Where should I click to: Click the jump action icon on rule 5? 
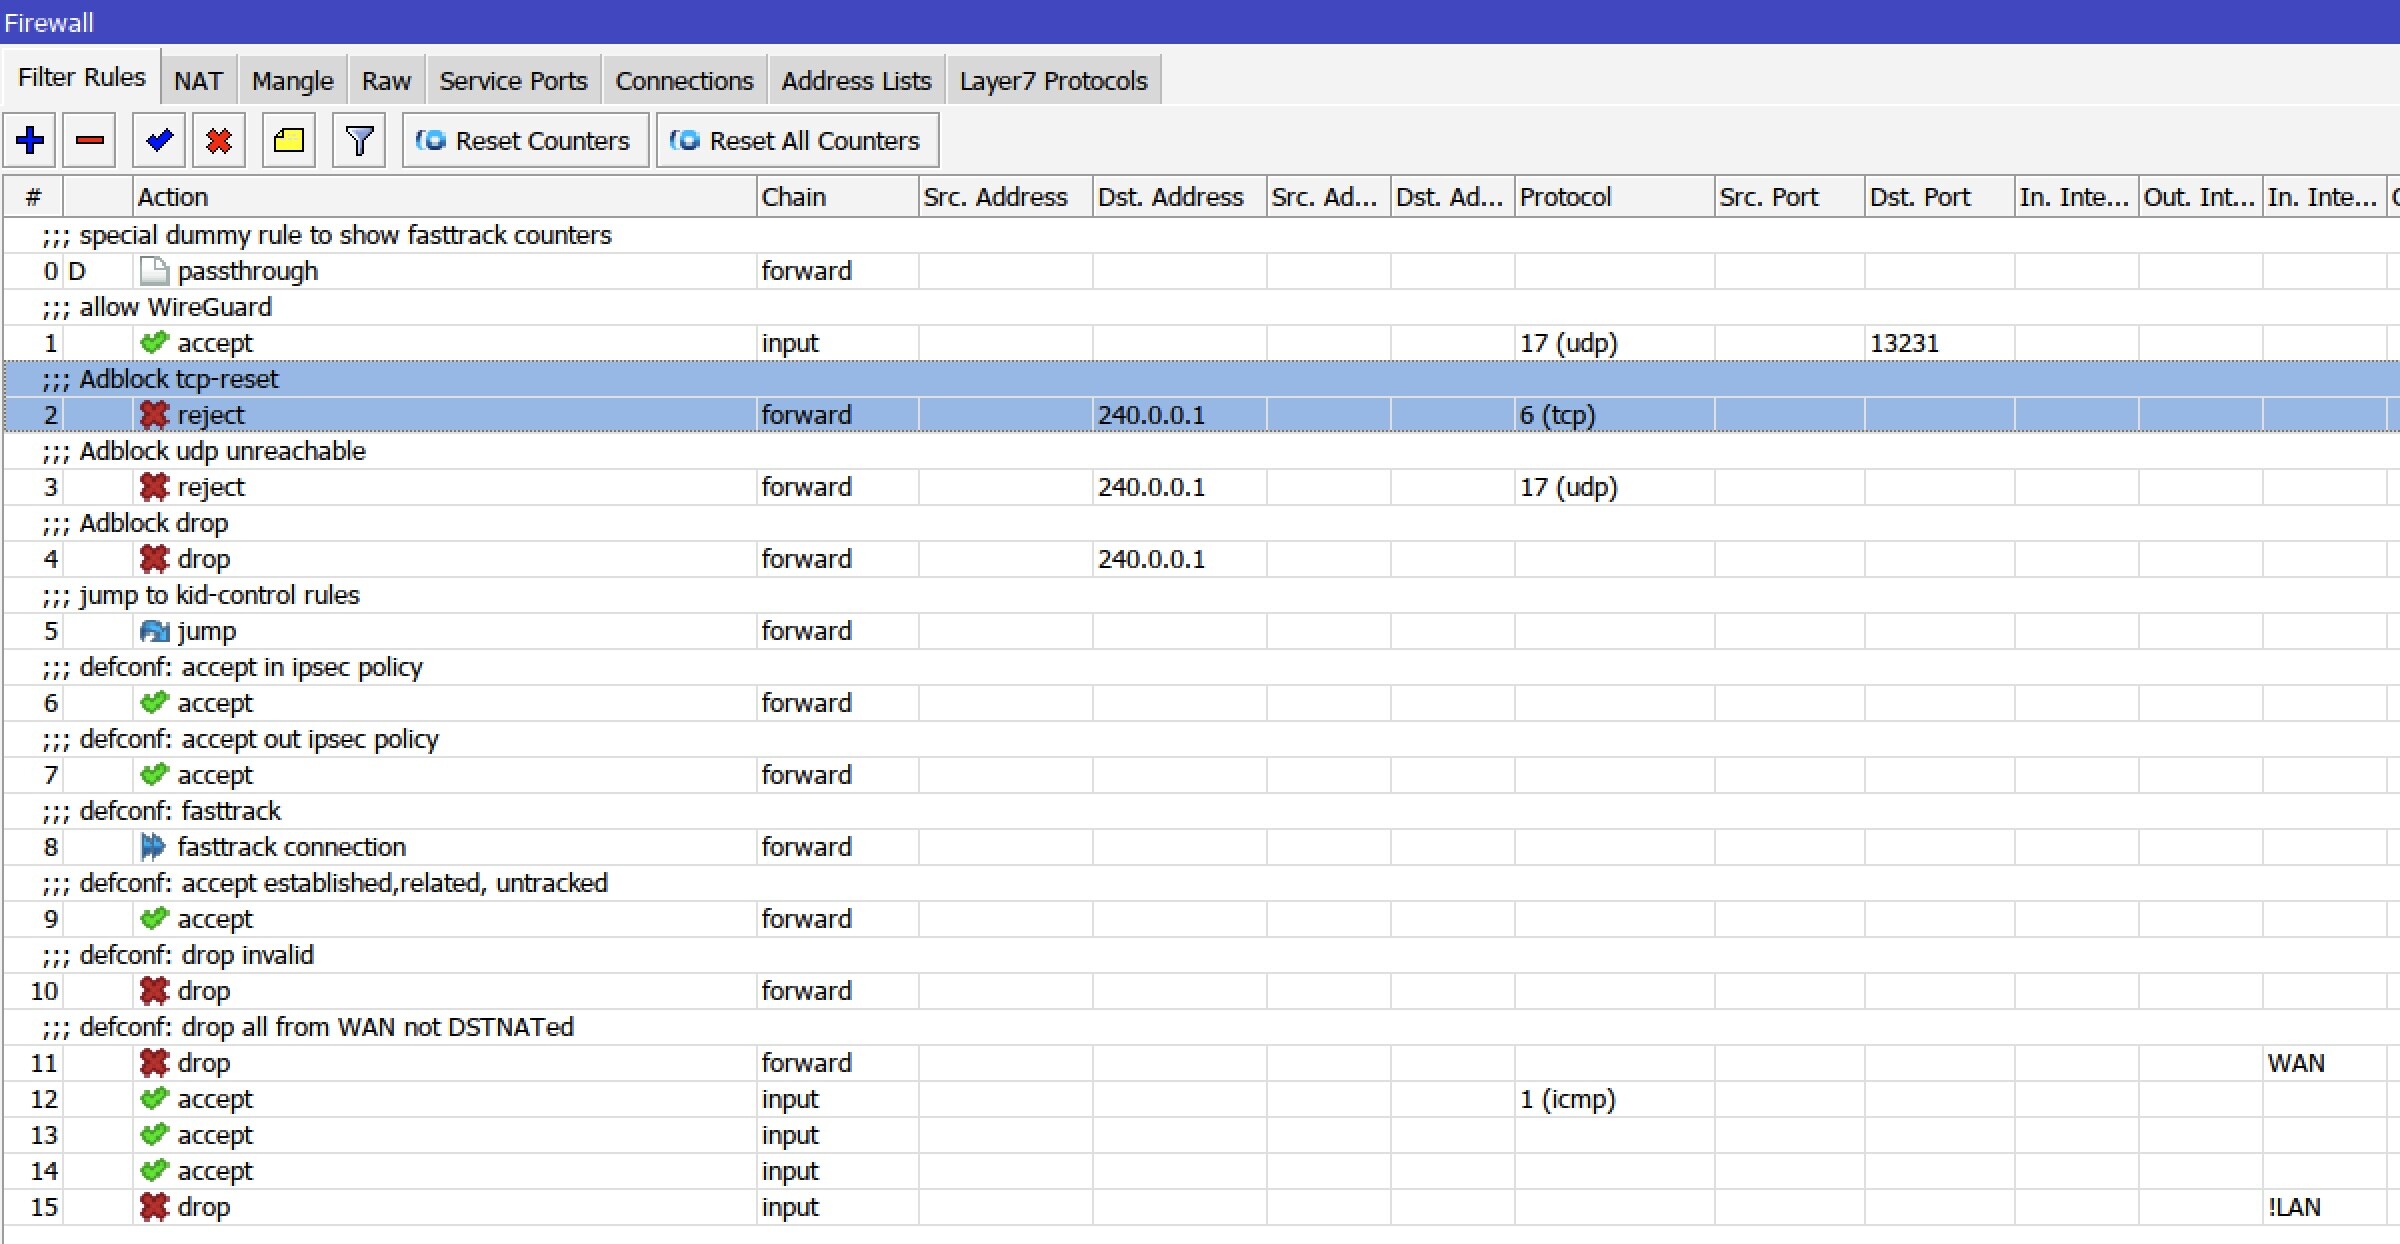154,630
